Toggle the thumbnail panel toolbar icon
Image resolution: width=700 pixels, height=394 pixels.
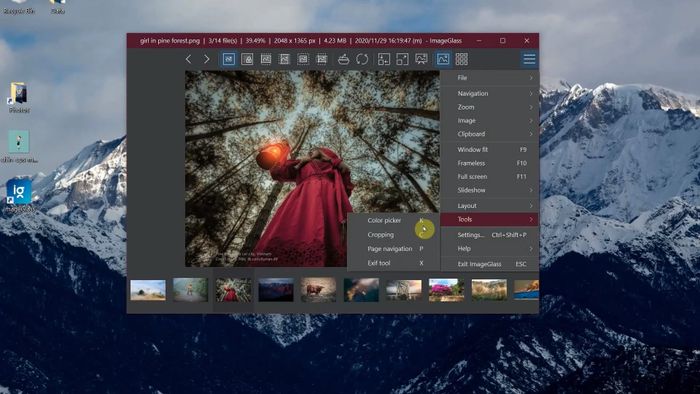coord(443,59)
